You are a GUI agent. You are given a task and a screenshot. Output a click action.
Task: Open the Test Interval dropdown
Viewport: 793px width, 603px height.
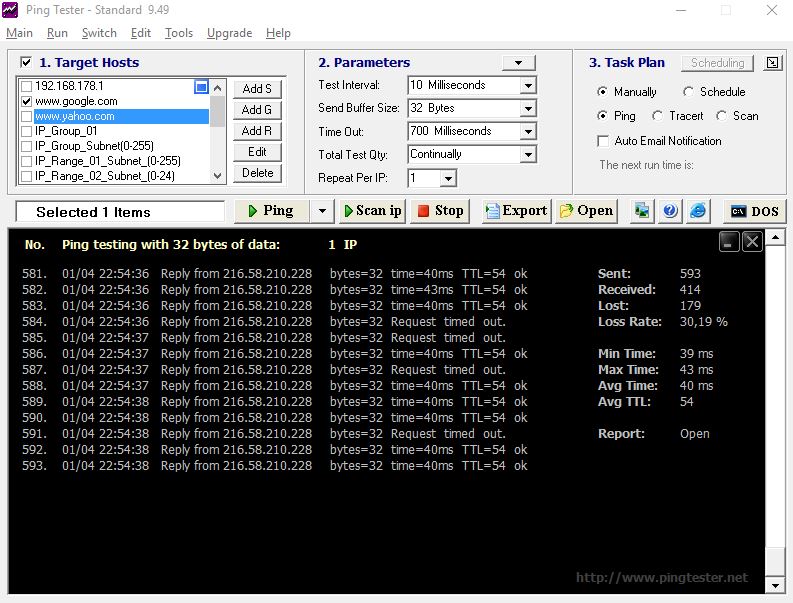coord(527,85)
